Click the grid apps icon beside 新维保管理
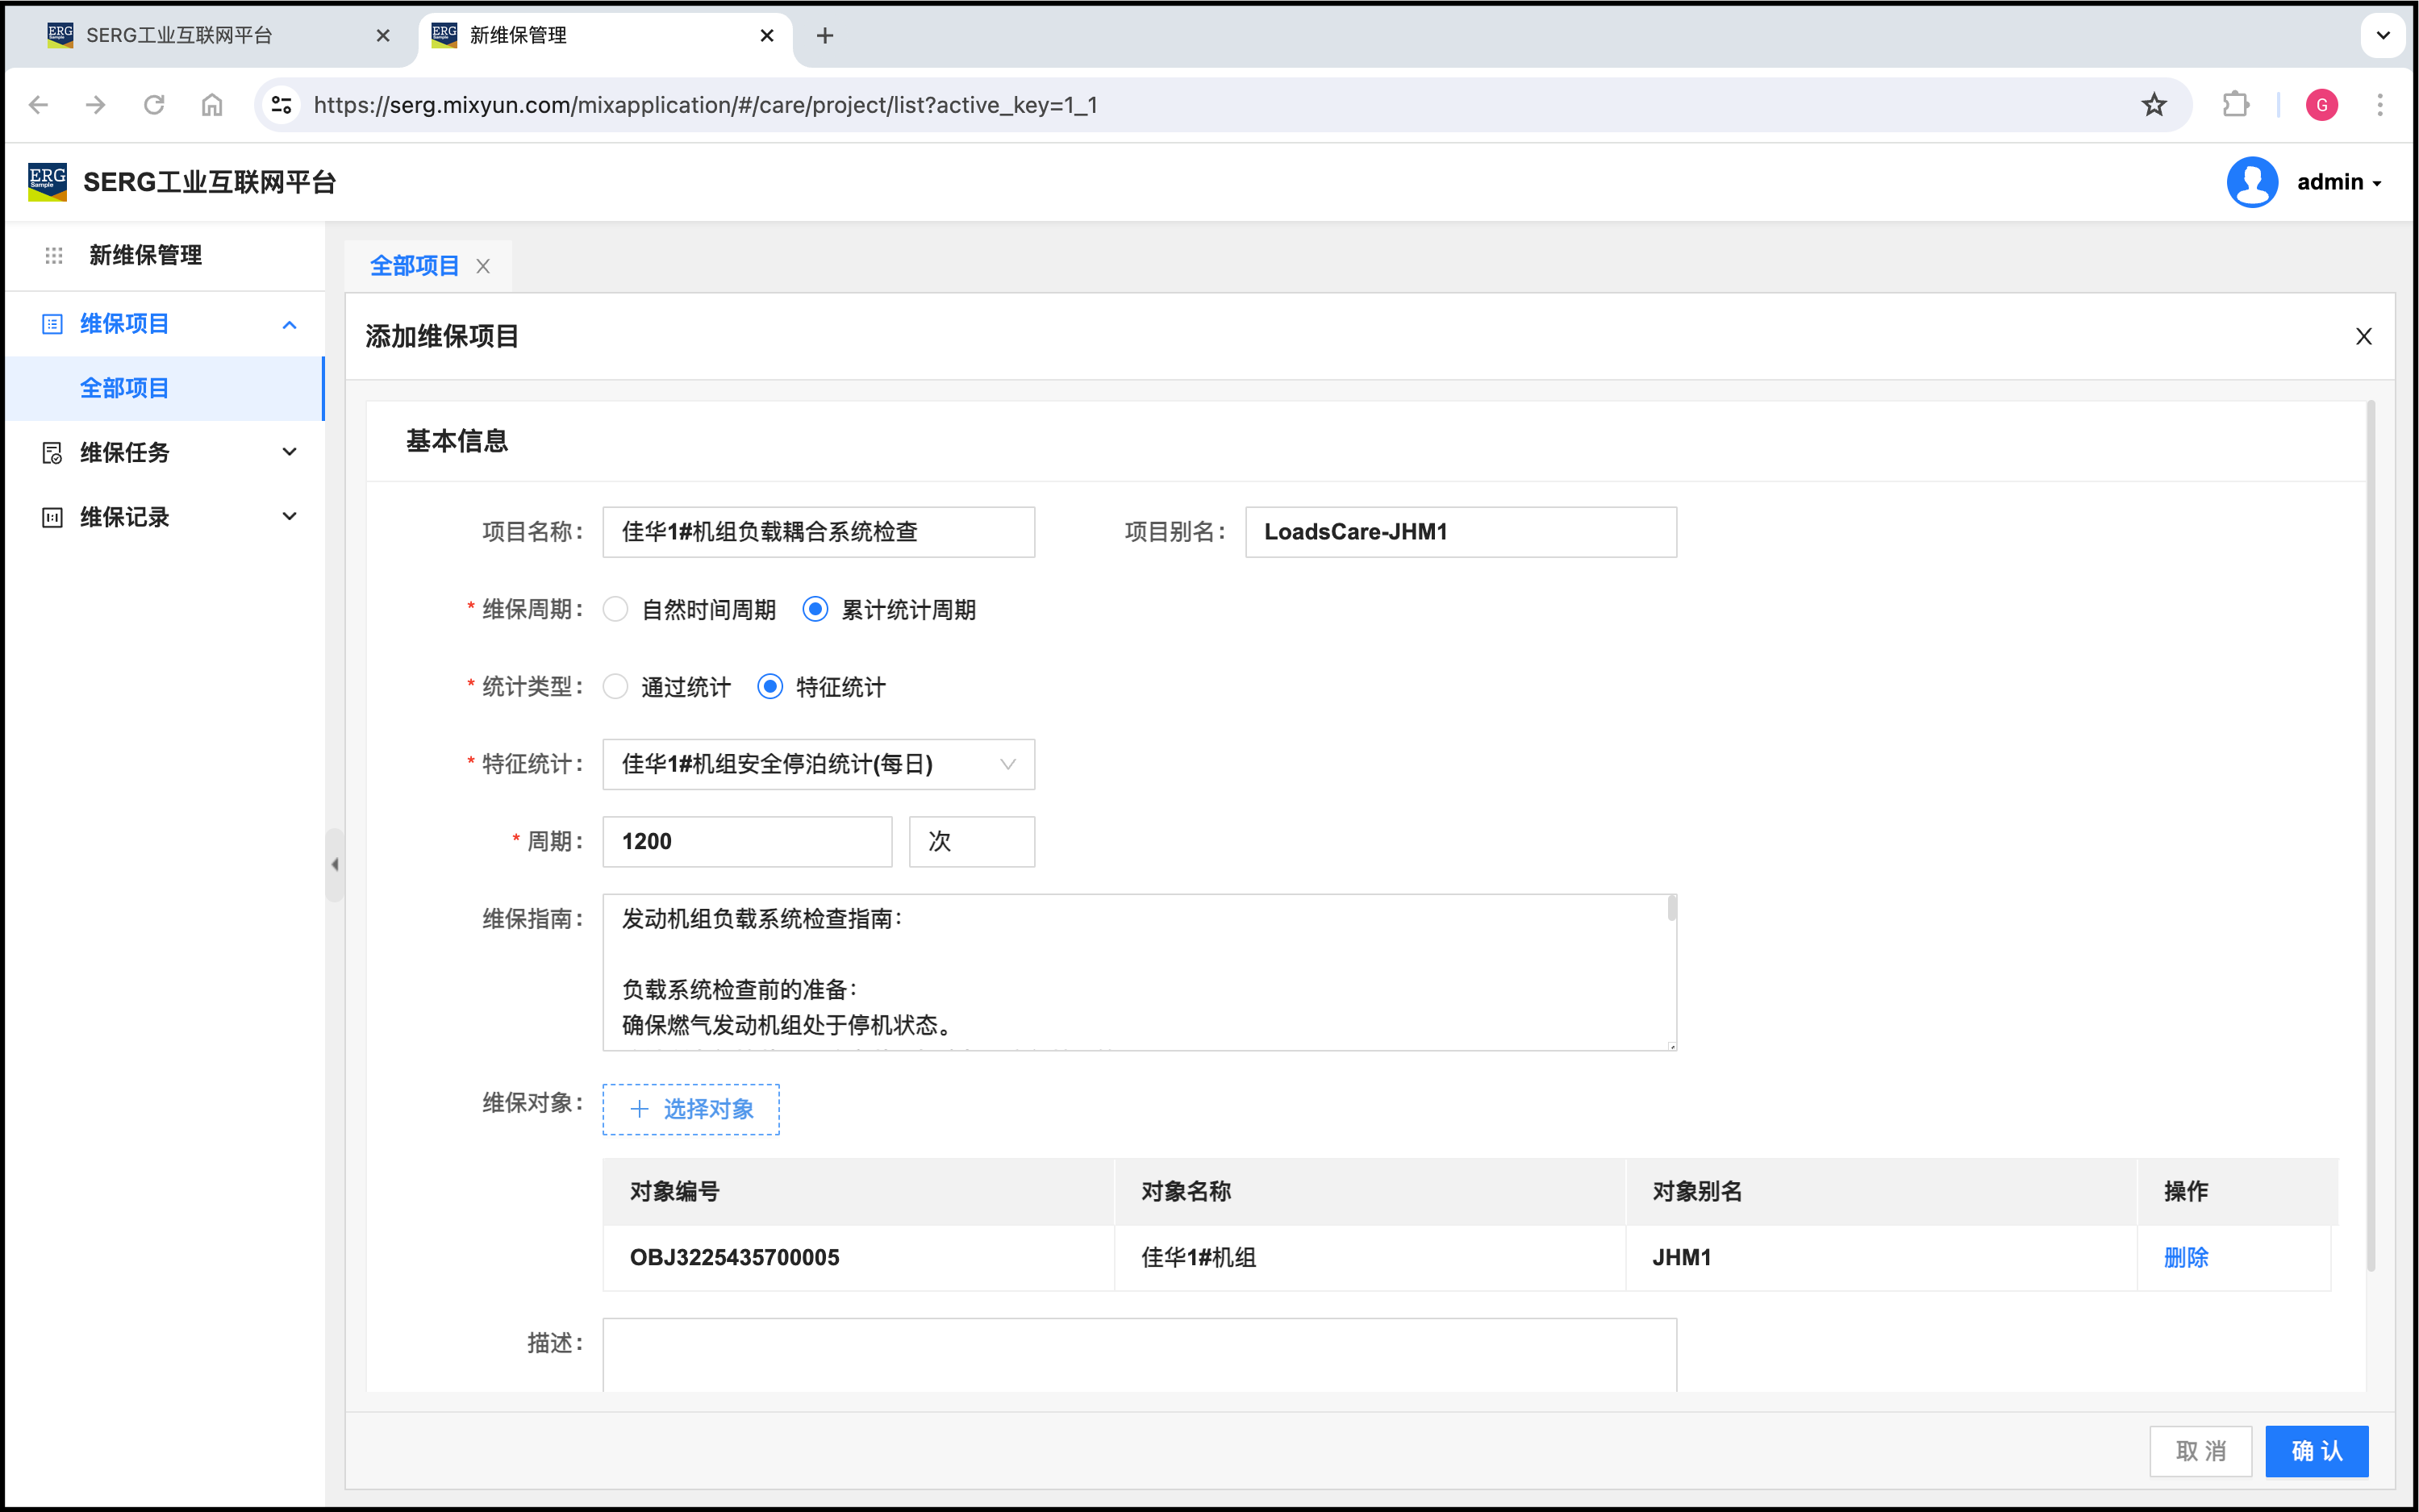 pos(54,256)
